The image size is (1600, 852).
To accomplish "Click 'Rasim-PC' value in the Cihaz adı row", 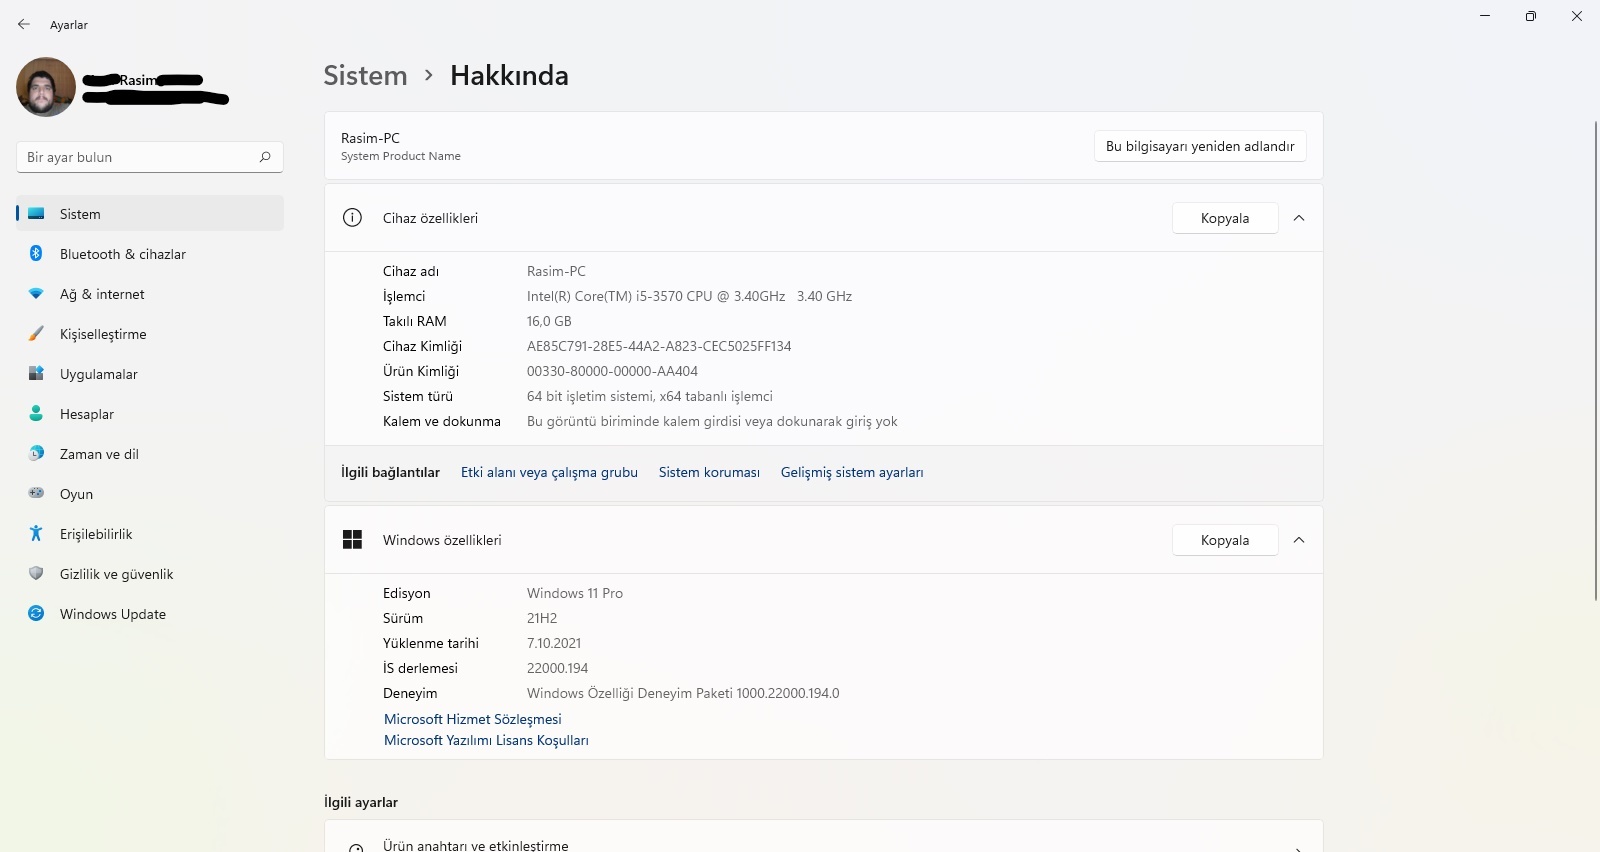I will click(x=556, y=271).
